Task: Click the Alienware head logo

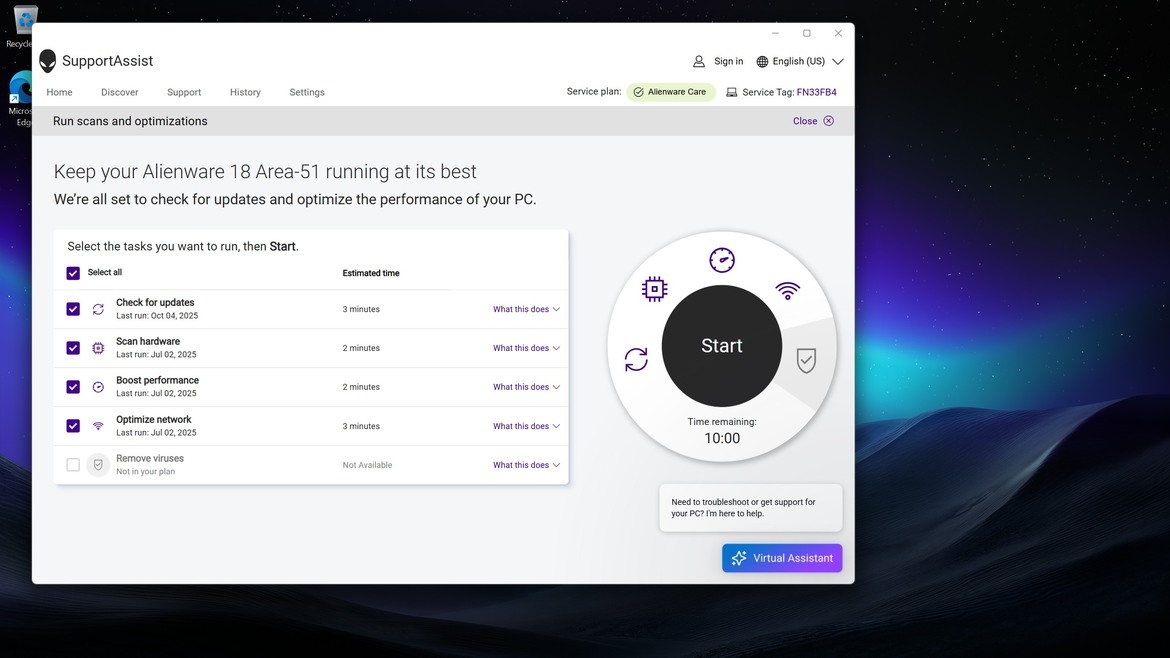Action: coord(48,61)
